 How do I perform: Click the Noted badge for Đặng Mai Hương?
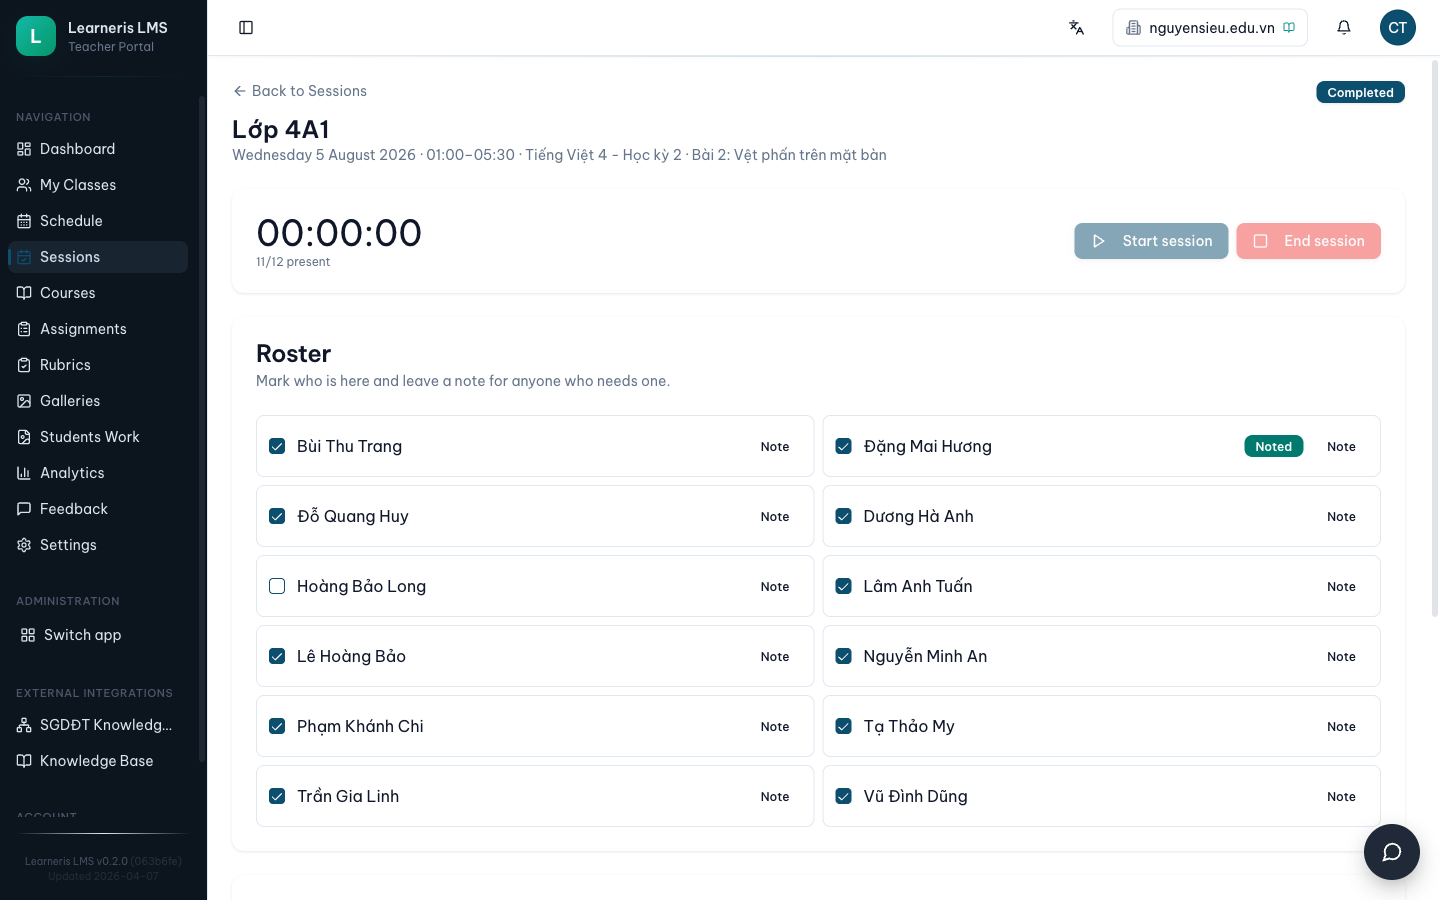point(1273,447)
